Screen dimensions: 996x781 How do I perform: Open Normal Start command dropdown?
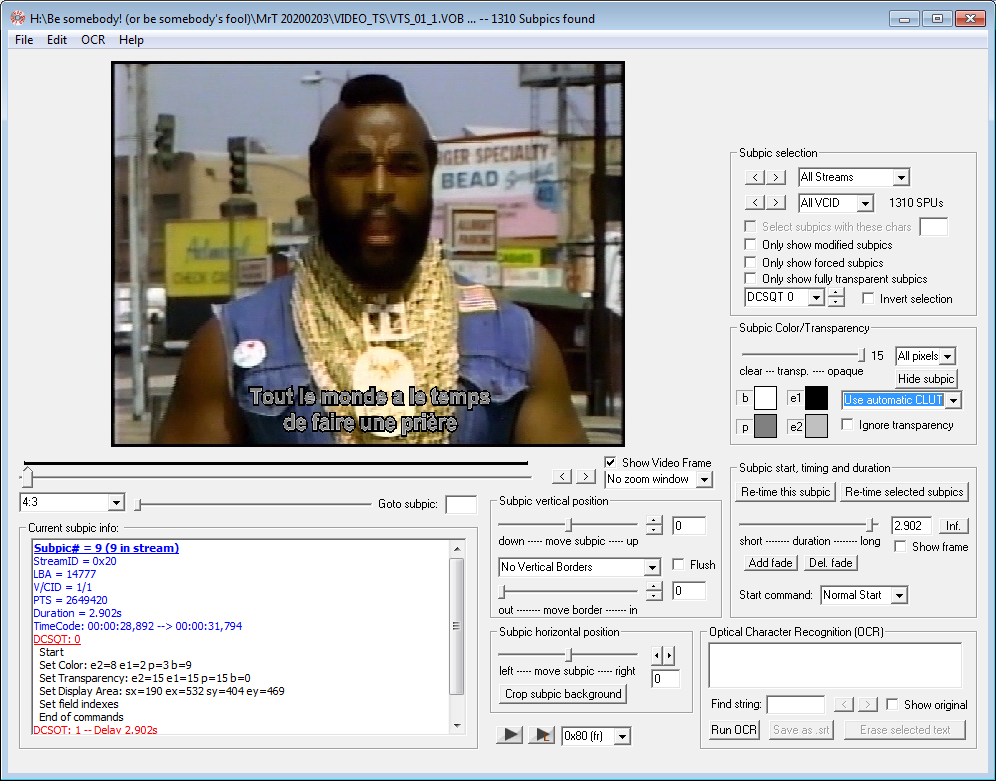coord(899,595)
